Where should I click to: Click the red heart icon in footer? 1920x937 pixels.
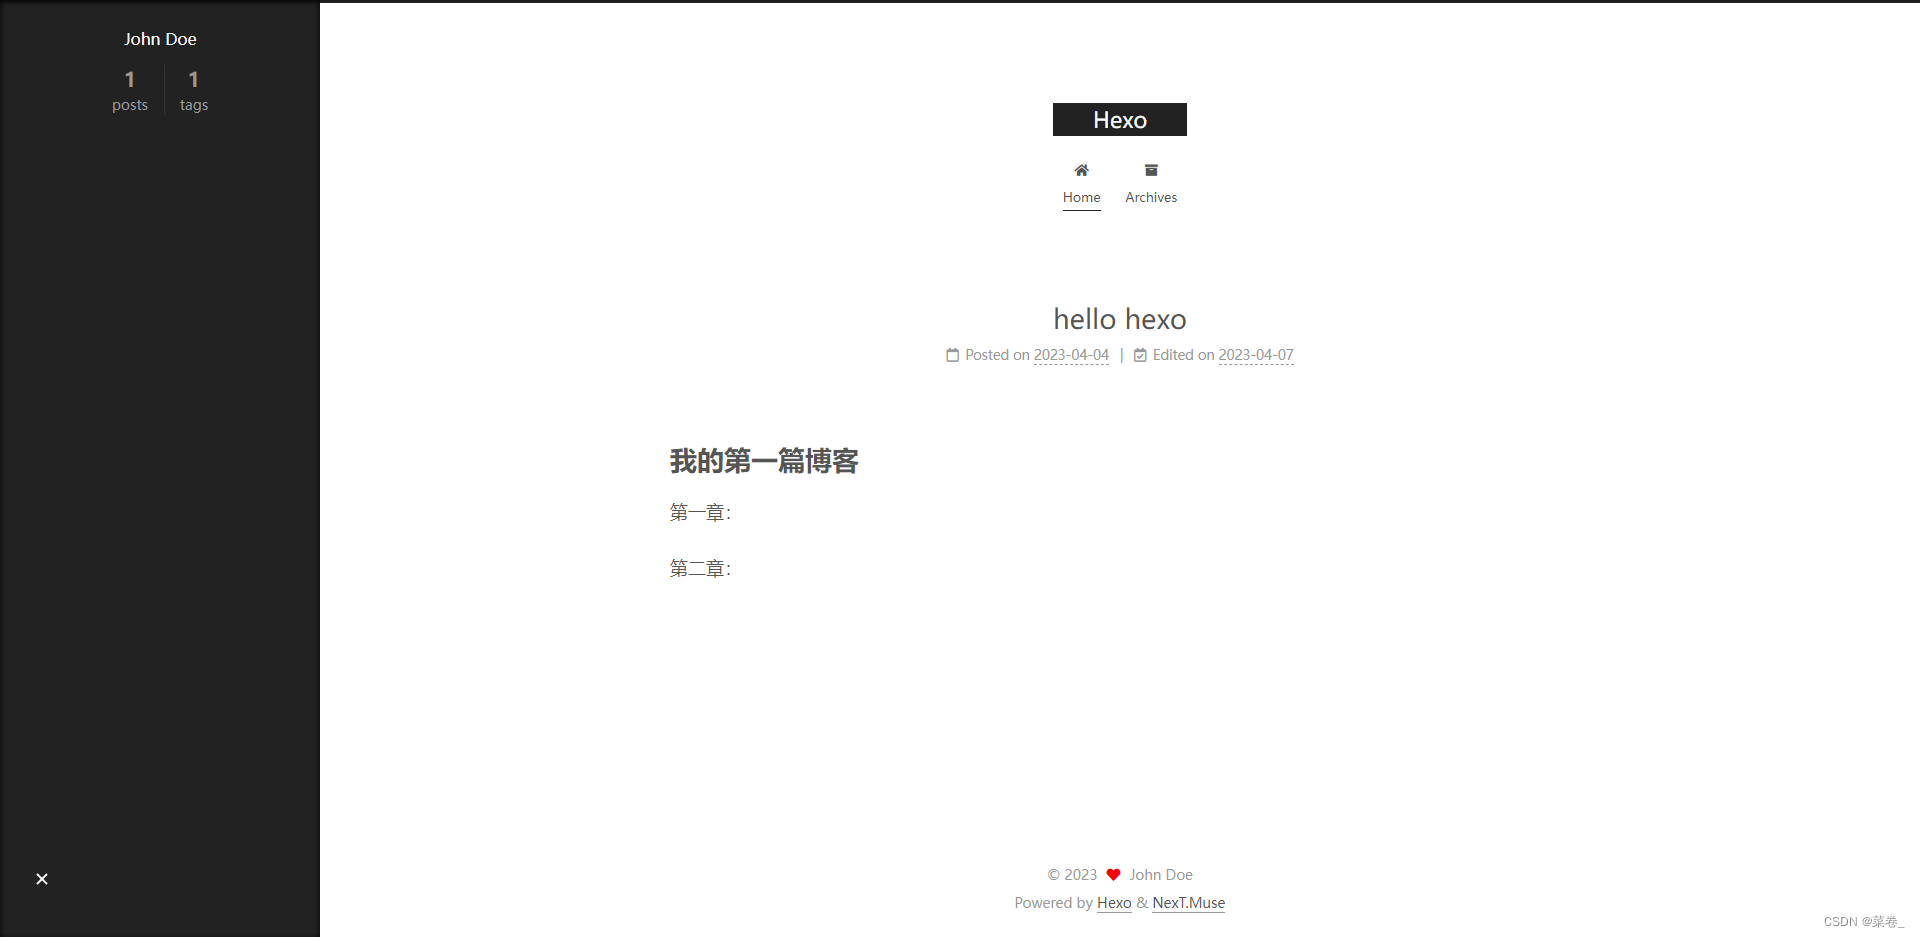coord(1113,875)
